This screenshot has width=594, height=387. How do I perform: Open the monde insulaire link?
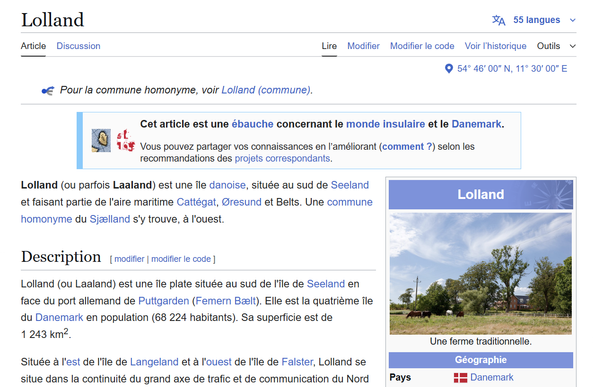385,124
